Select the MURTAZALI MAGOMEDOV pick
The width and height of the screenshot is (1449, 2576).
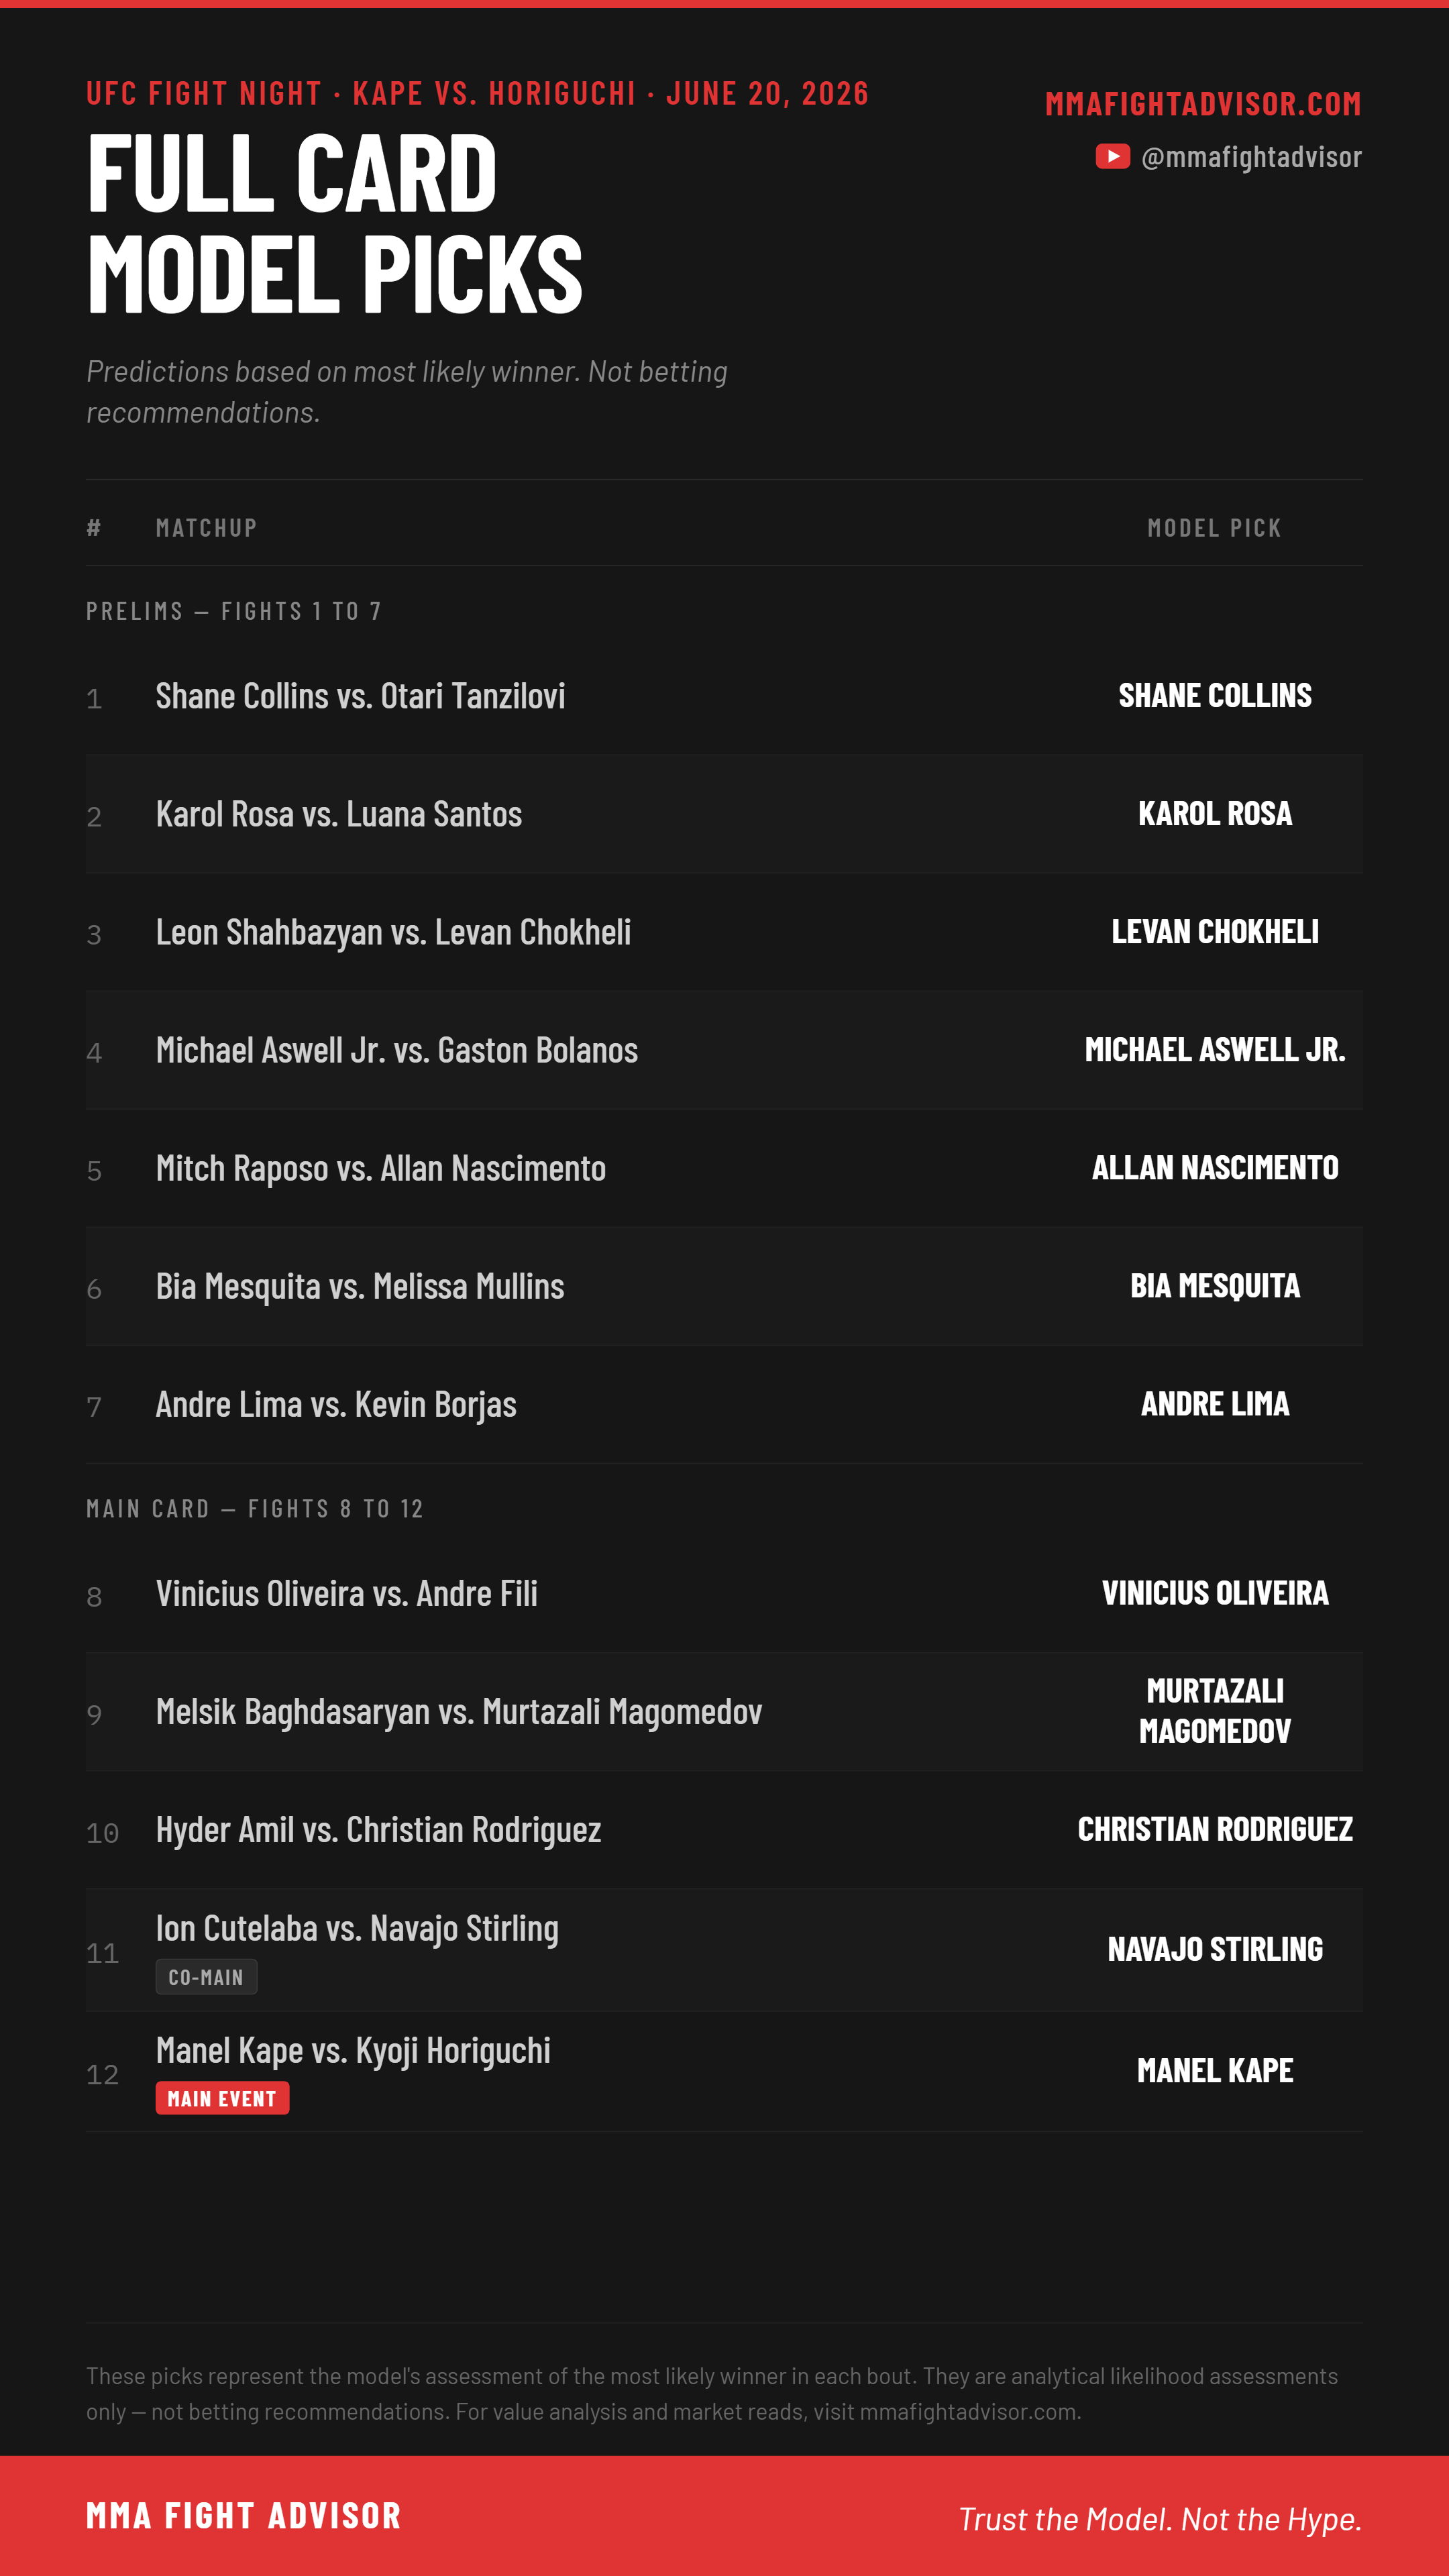[x=1215, y=1711]
